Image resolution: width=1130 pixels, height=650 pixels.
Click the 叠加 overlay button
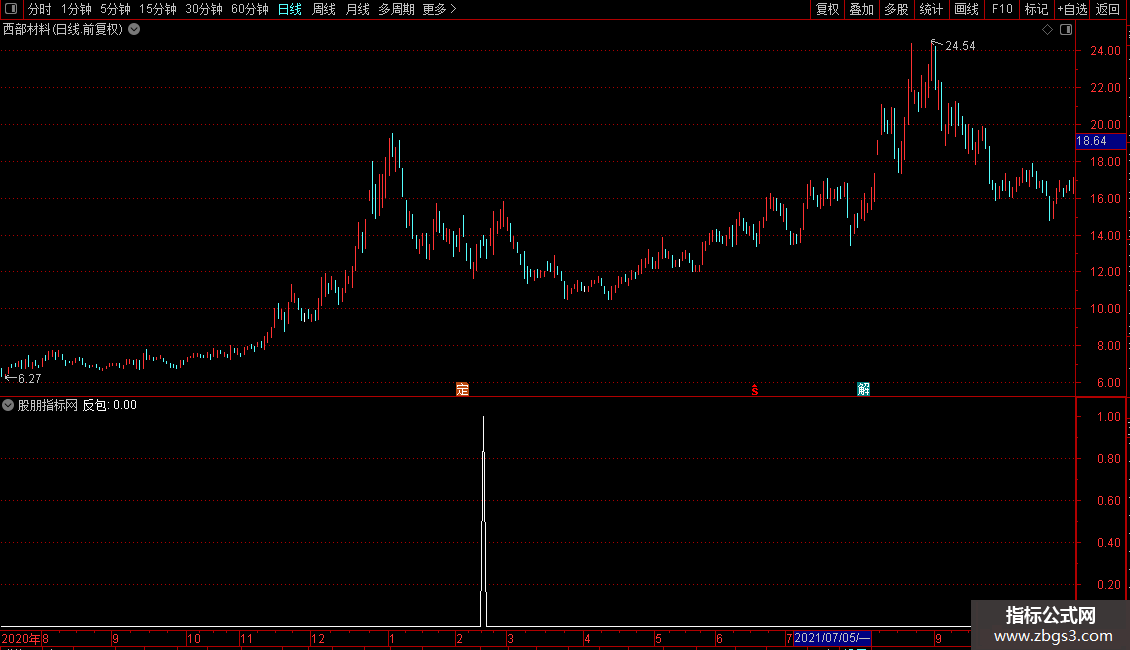(x=861, y=9)
